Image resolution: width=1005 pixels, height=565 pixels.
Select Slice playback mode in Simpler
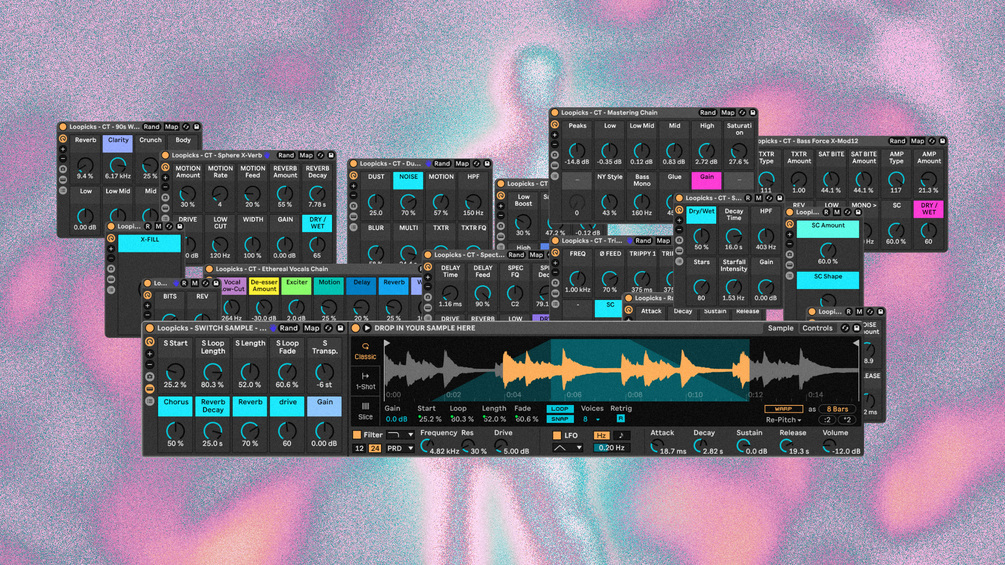[x=365, y=411]
